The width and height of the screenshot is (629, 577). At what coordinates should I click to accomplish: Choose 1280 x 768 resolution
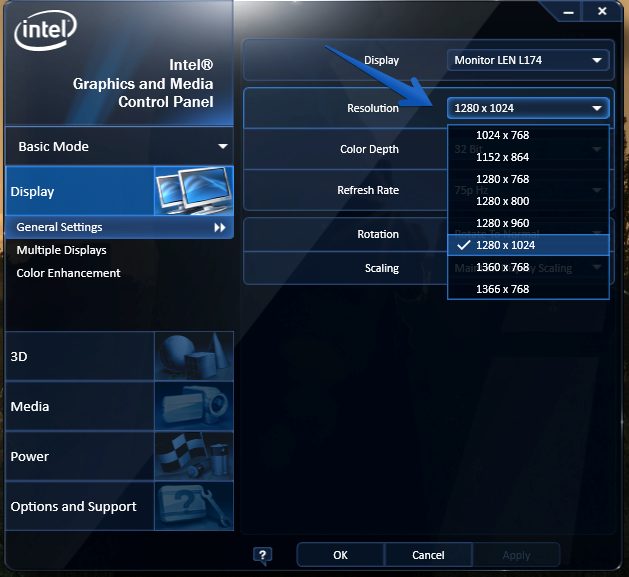point(528,179)
